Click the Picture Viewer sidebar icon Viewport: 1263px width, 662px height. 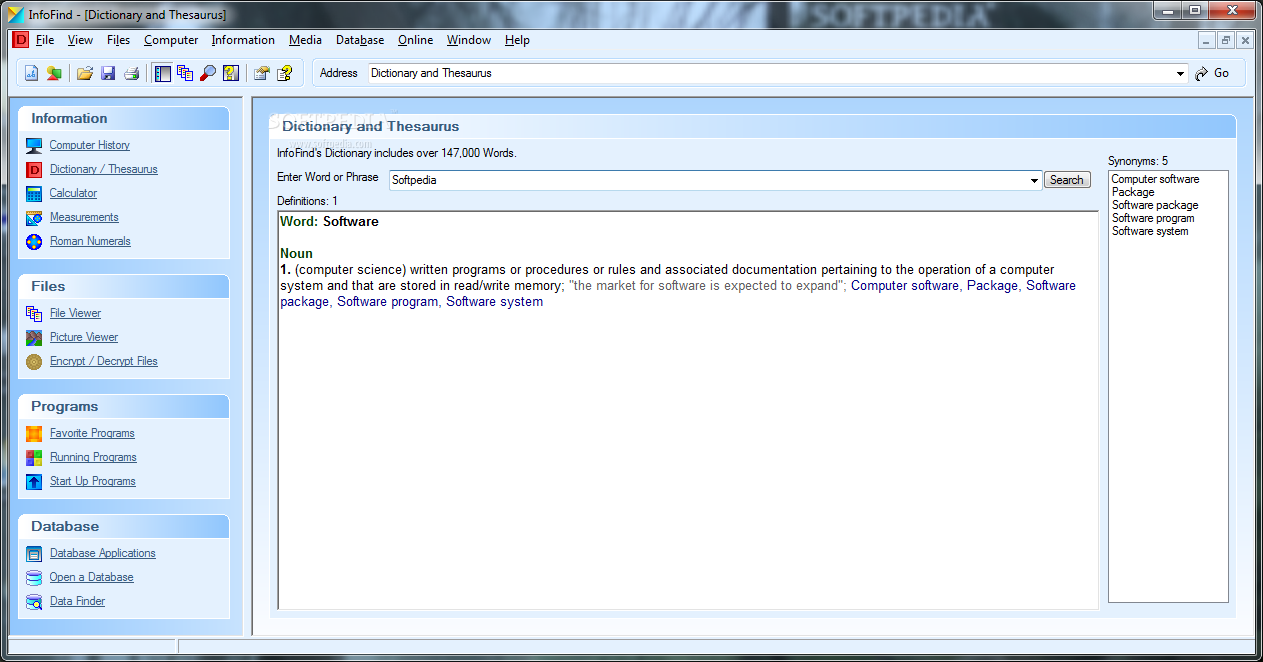coord(34,337)
